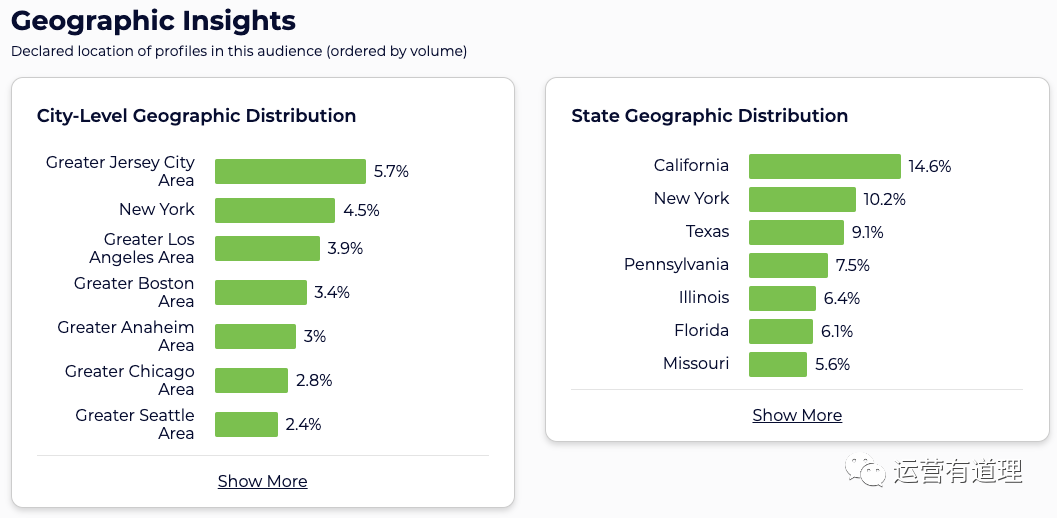
Task: Click the Illinois state bar
Action: (782, 298)
